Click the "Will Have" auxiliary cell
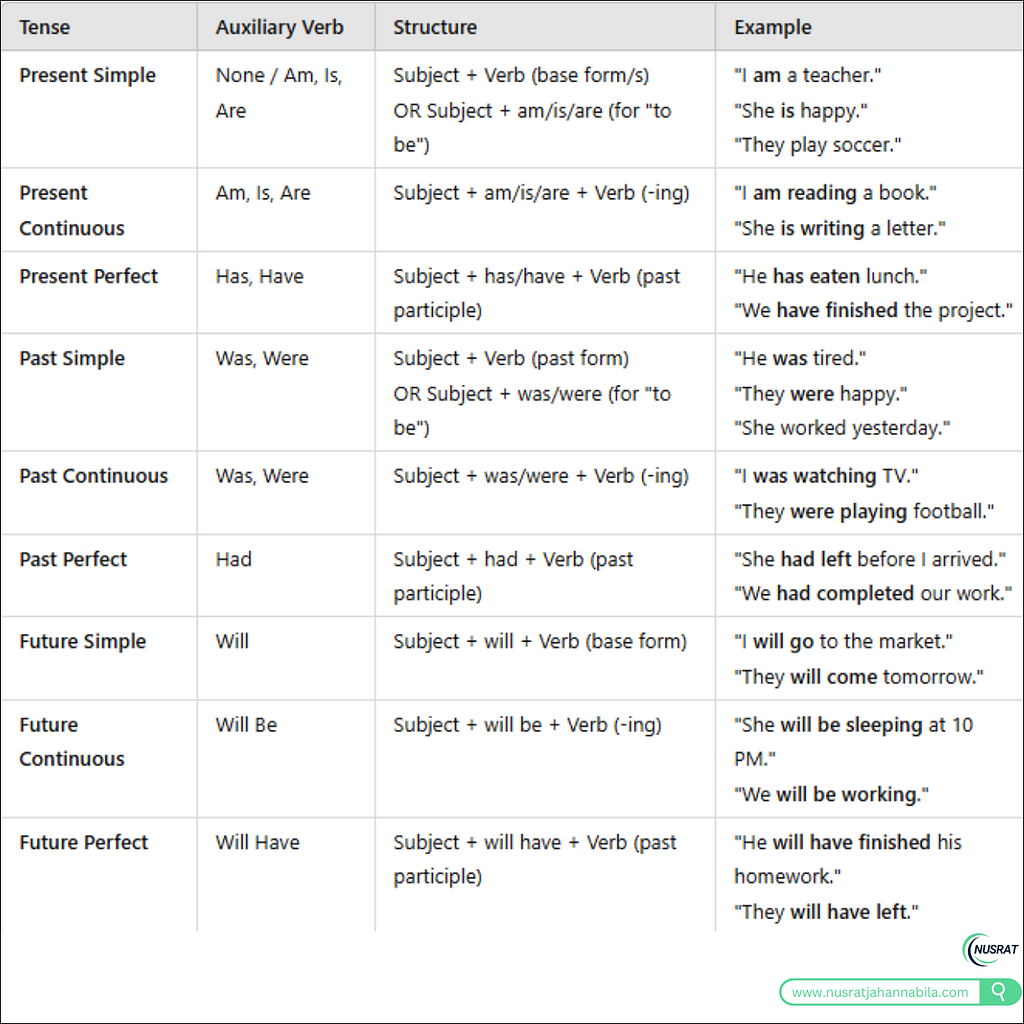This screenshot has width=1024, height=1024. pyautogui.click(x=257, y=842)
